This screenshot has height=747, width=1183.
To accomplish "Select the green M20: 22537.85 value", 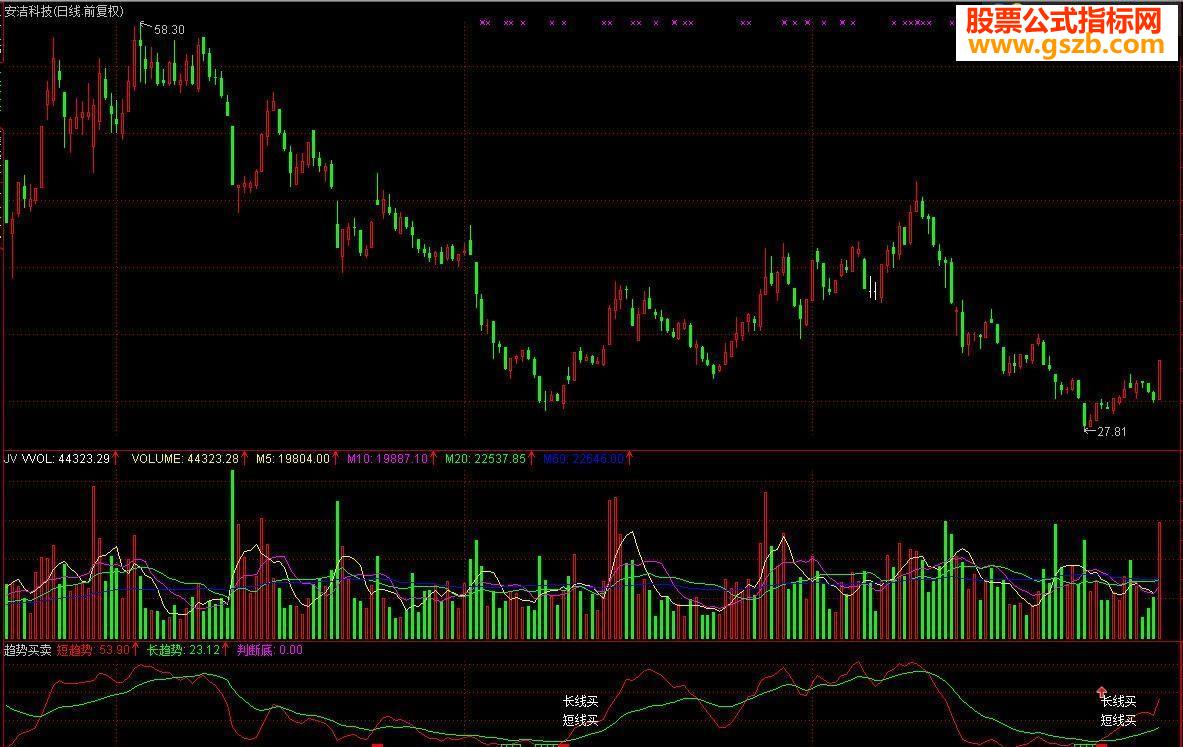I will click(485, 459).
